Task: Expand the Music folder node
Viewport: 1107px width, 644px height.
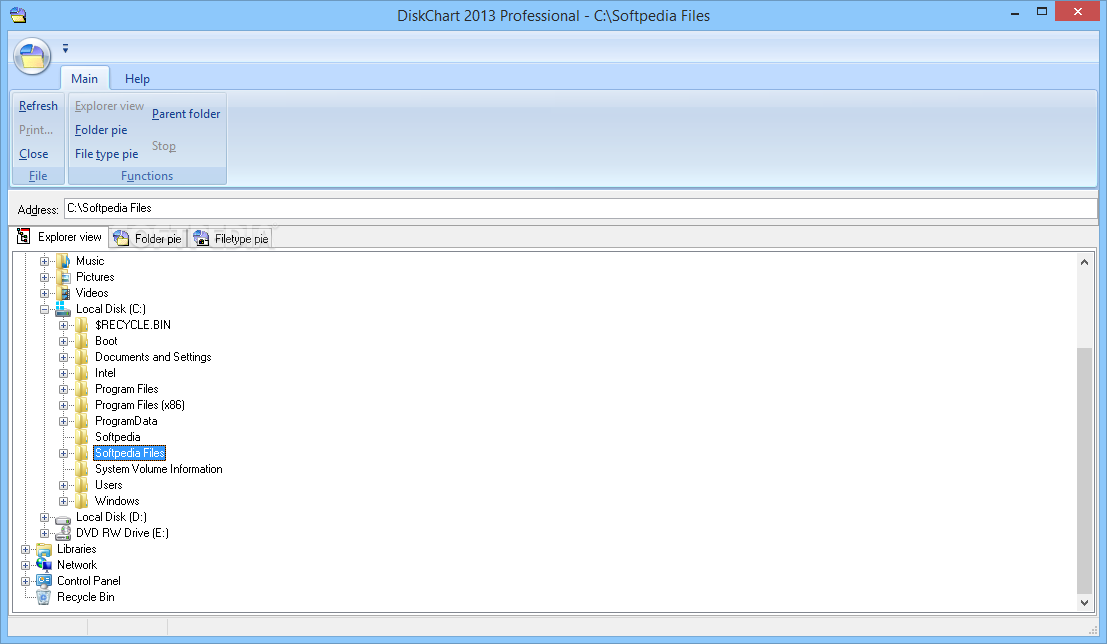Action: (44, 261)
